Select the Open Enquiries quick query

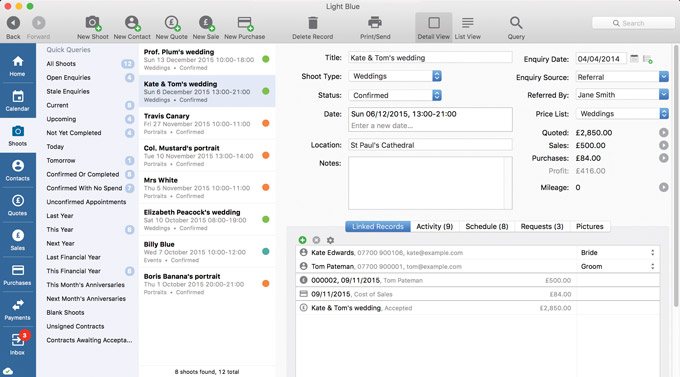(x=69, y=78)
